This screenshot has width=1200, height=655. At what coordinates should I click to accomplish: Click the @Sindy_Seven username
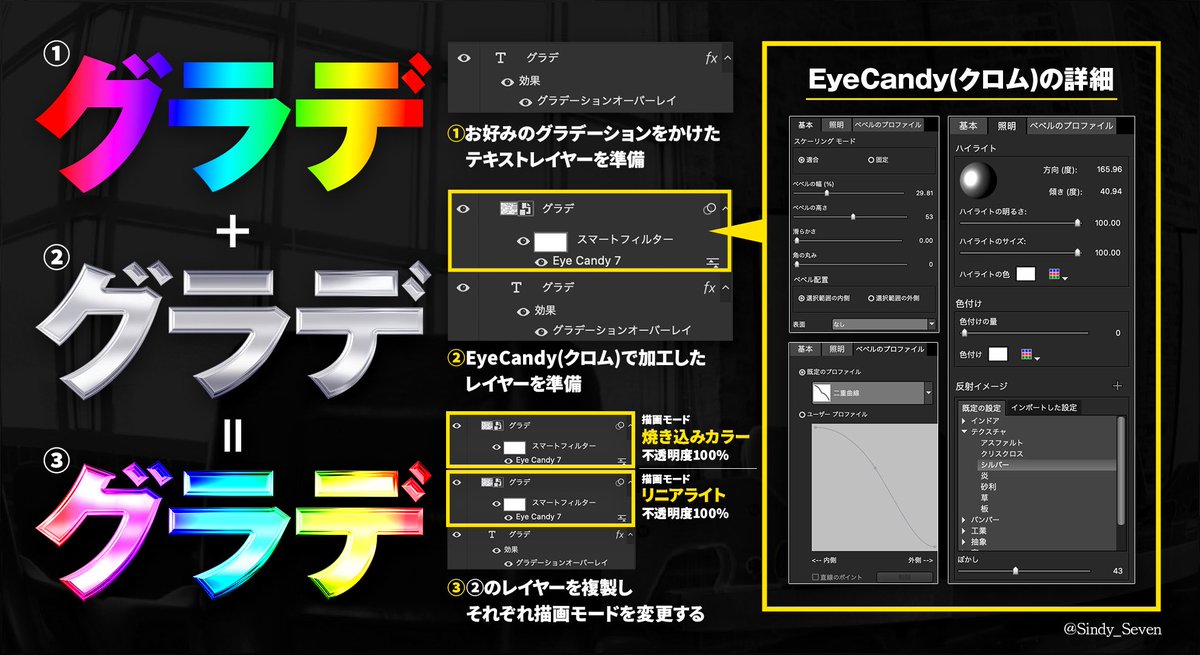[1113, 630]
